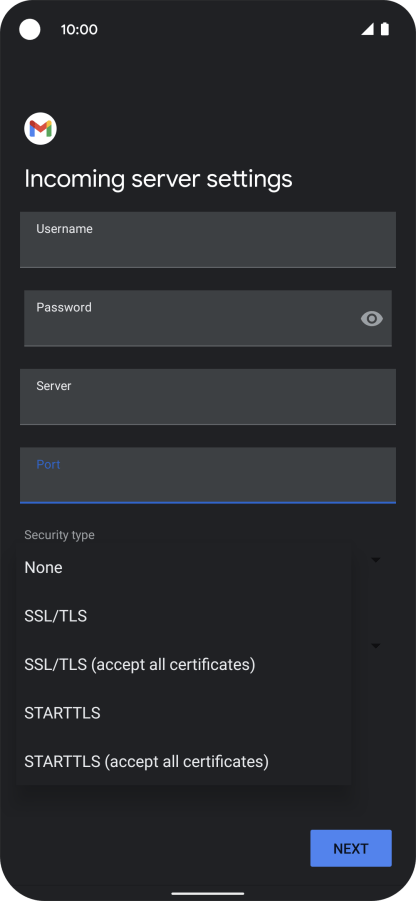Viewport: 416px width, 901px height.
Task: Choose the plain SSL/TLS option
Action: click(x=184, y=616)
